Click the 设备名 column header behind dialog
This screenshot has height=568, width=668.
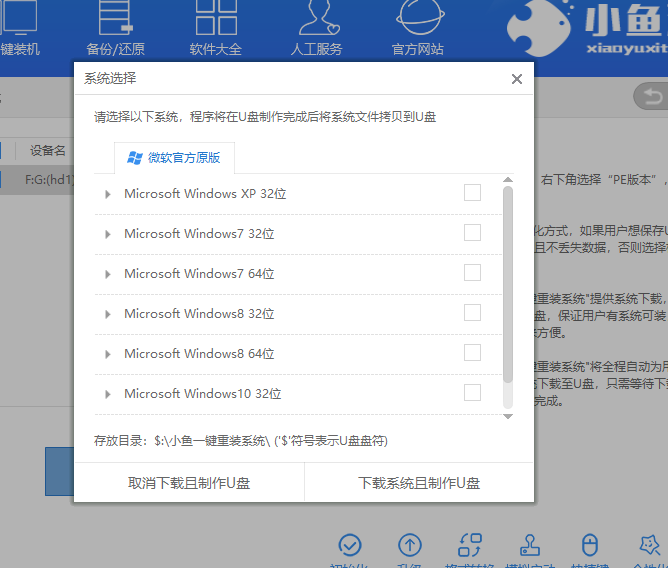[x=48, y=150]
